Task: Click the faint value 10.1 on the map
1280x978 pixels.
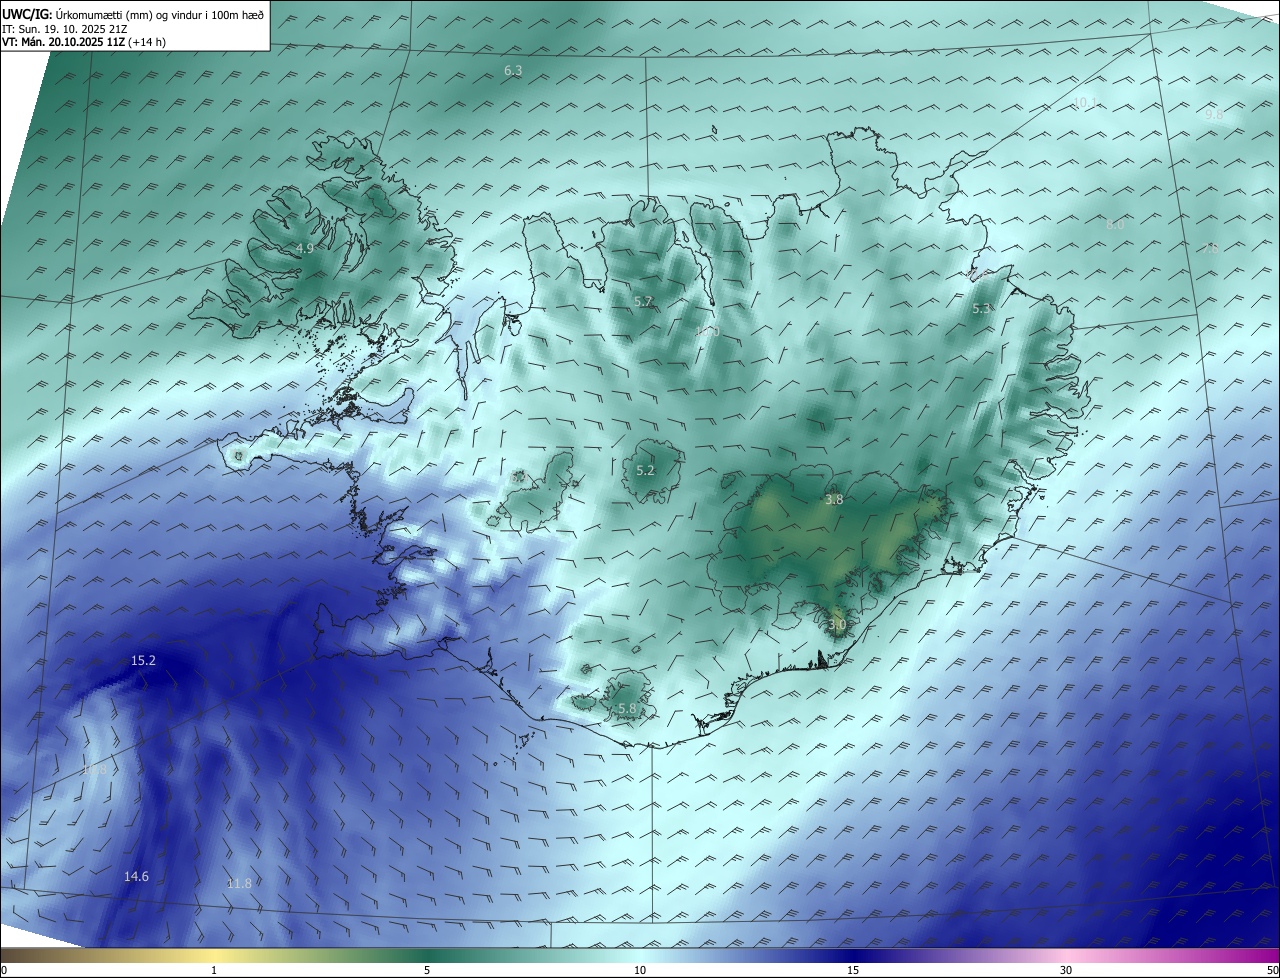Action: click(1085, 102)
